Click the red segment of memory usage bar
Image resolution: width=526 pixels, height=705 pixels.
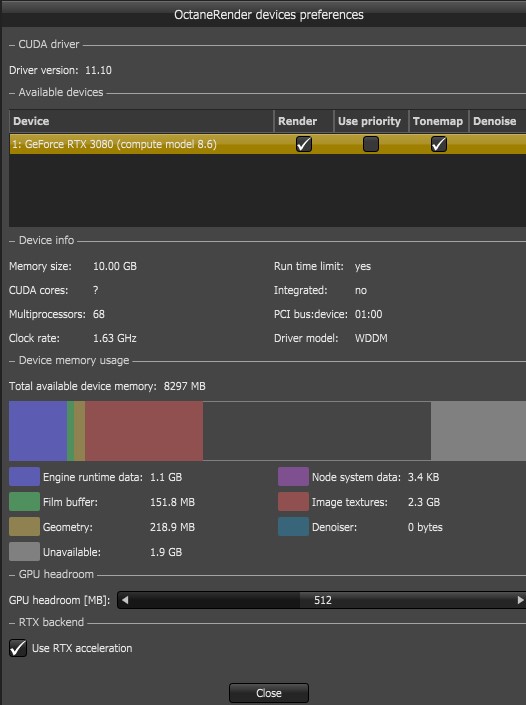pyautogui.click(x=144, y=431)
